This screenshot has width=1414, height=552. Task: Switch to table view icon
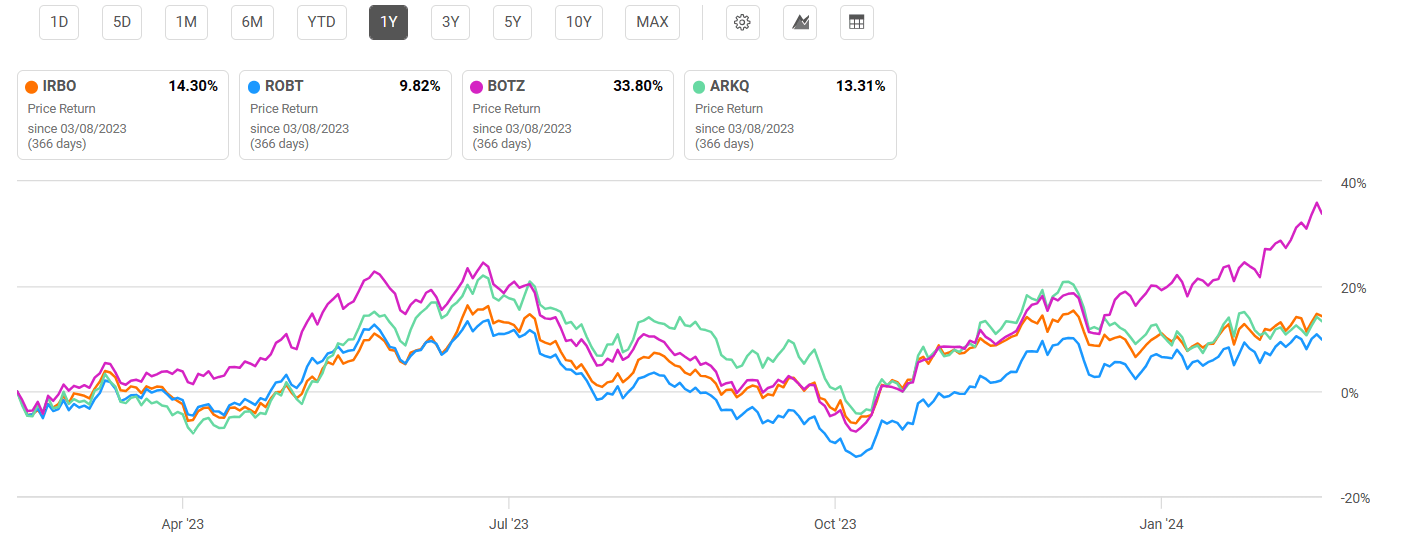(x=856, y=23)
